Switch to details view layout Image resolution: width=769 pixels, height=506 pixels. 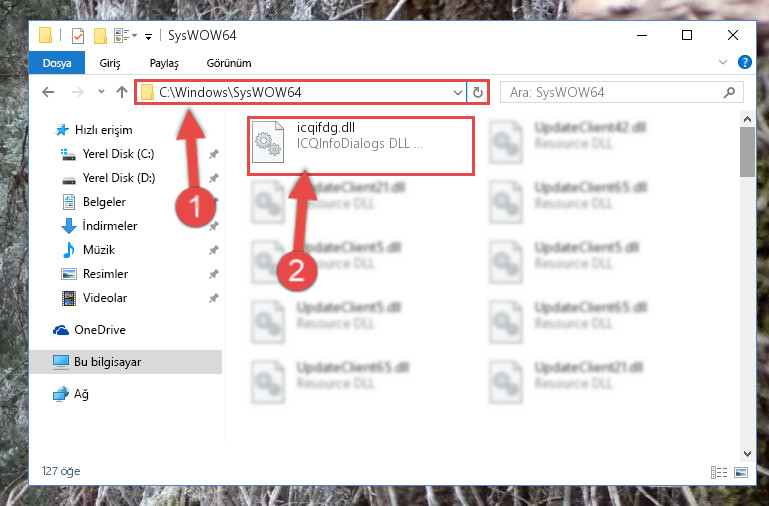(718, 472)
